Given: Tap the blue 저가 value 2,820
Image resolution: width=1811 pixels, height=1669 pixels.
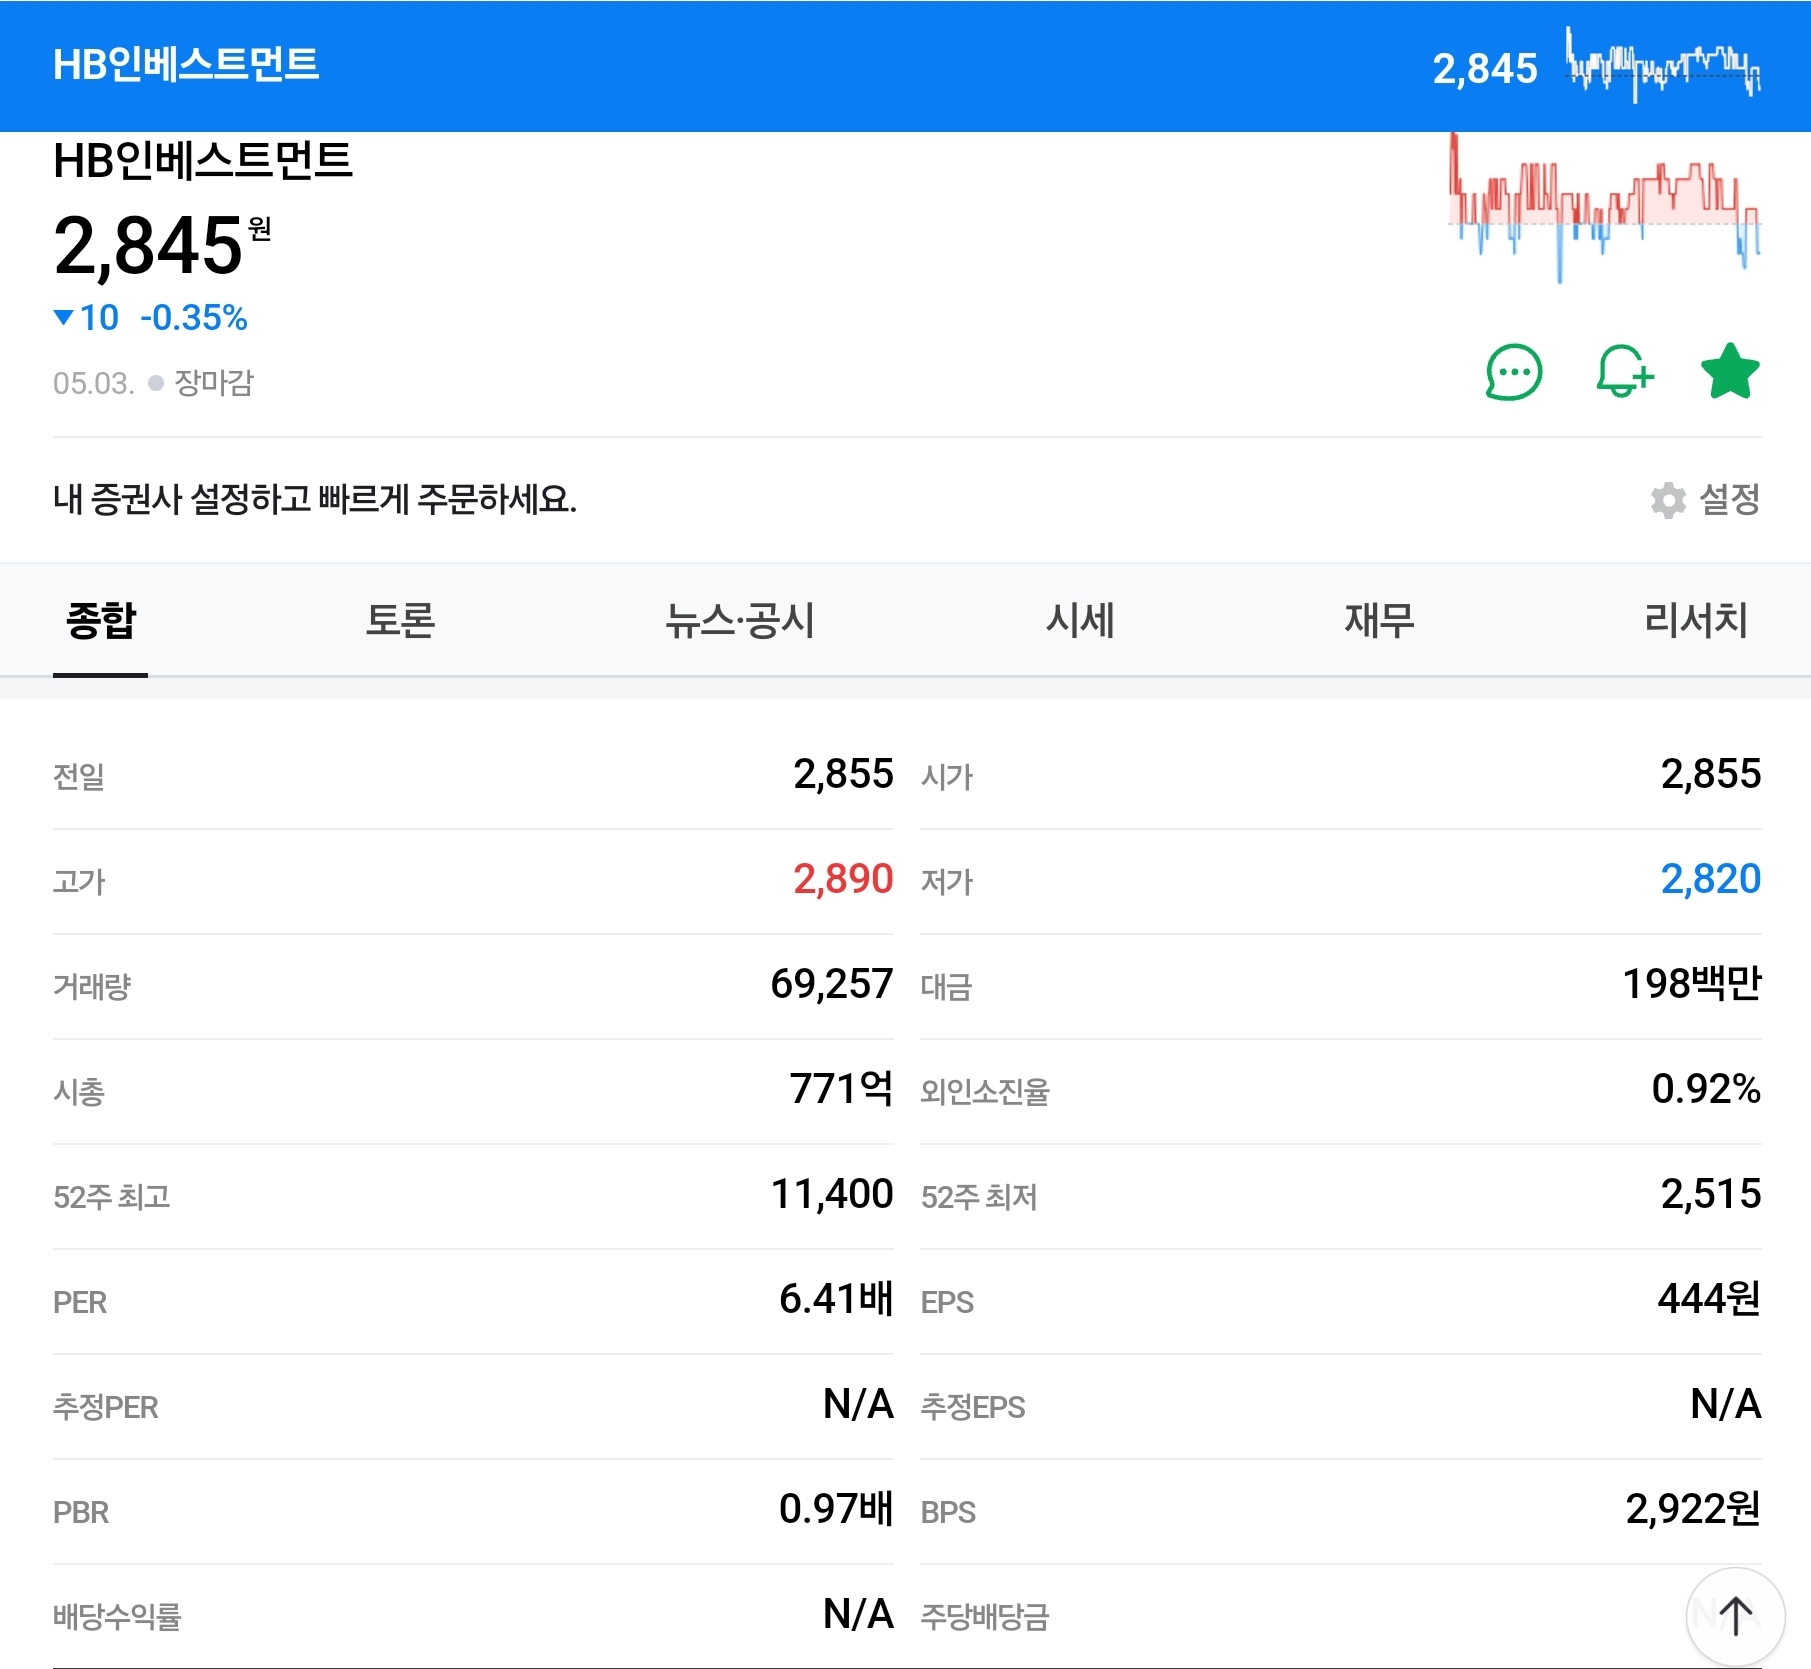Looking at the screenshot, I should point(1710,879).
